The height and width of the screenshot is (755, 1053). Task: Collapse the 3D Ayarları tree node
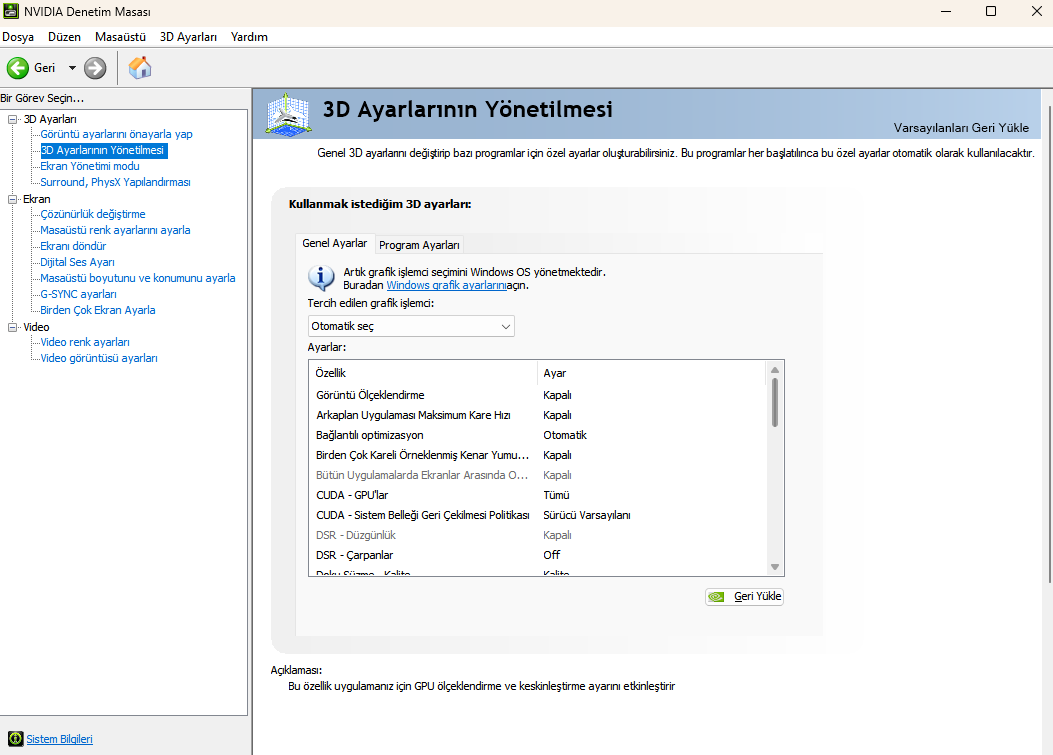coord(12,119)
